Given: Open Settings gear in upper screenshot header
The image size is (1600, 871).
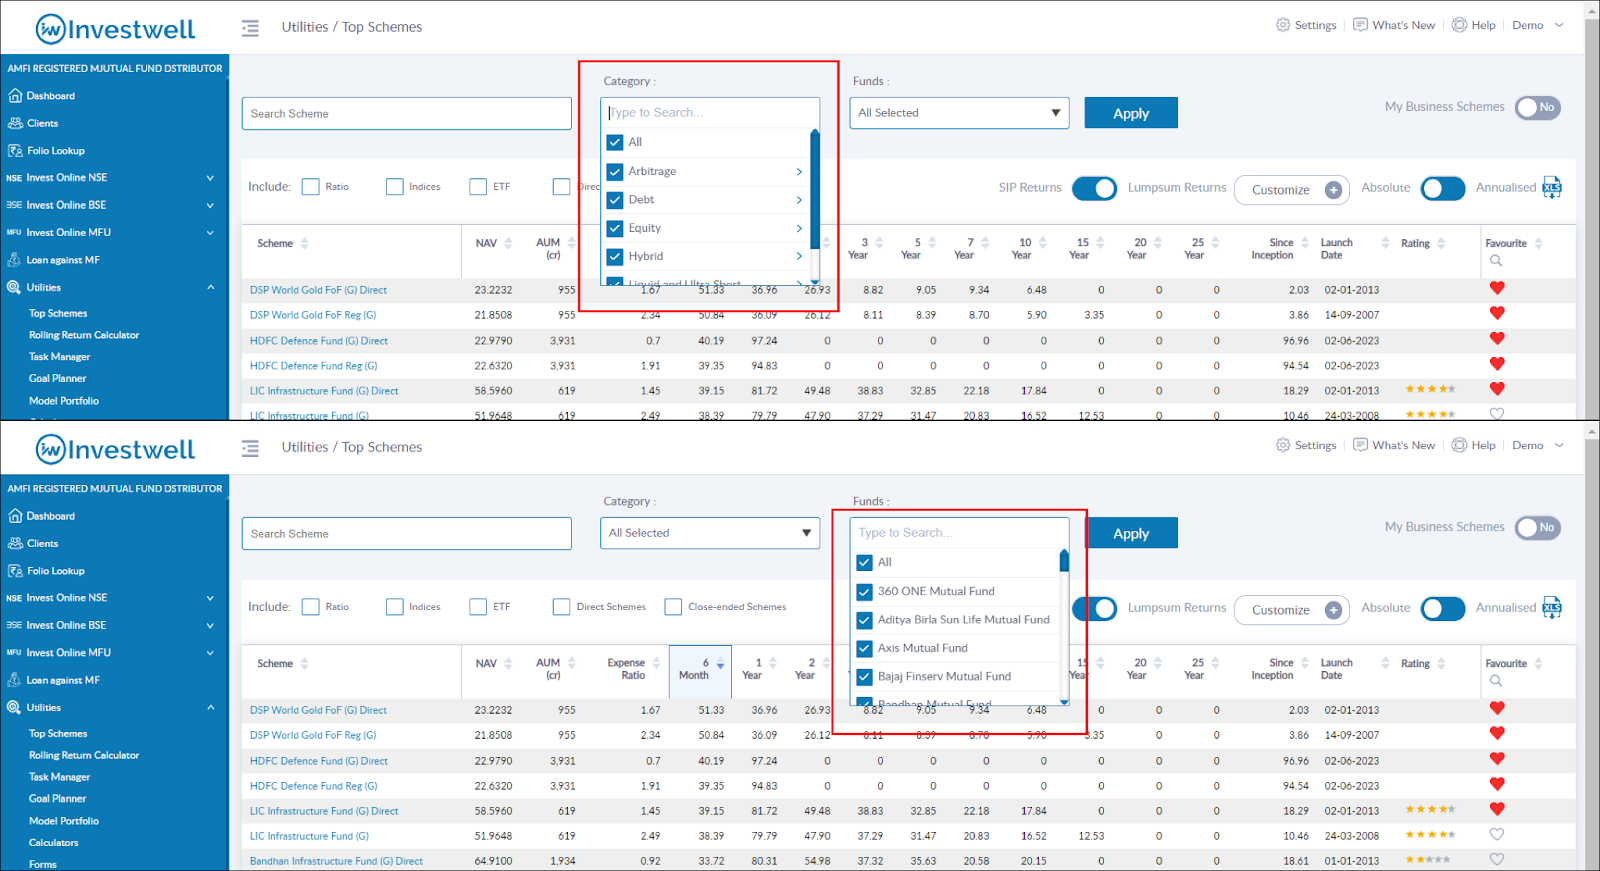Looking at the screenshot, I should click(1306, 25).
